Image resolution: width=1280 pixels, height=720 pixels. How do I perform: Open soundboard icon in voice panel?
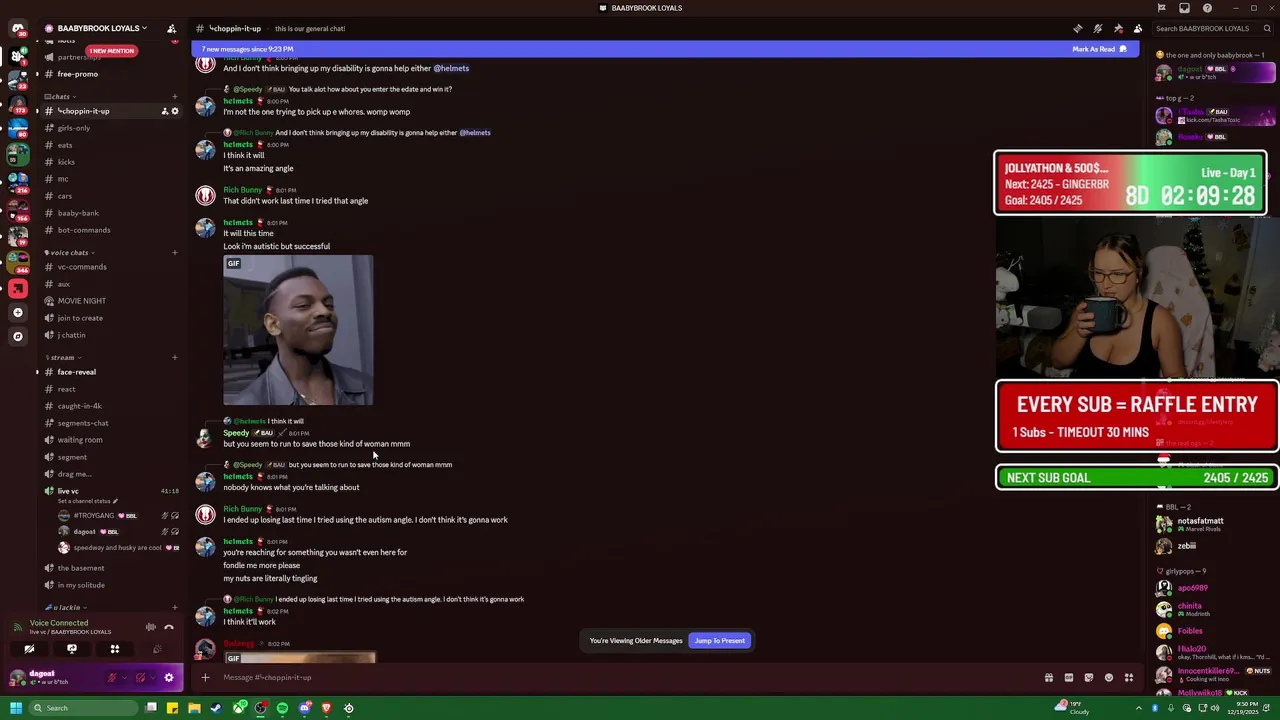coord(157,649)
